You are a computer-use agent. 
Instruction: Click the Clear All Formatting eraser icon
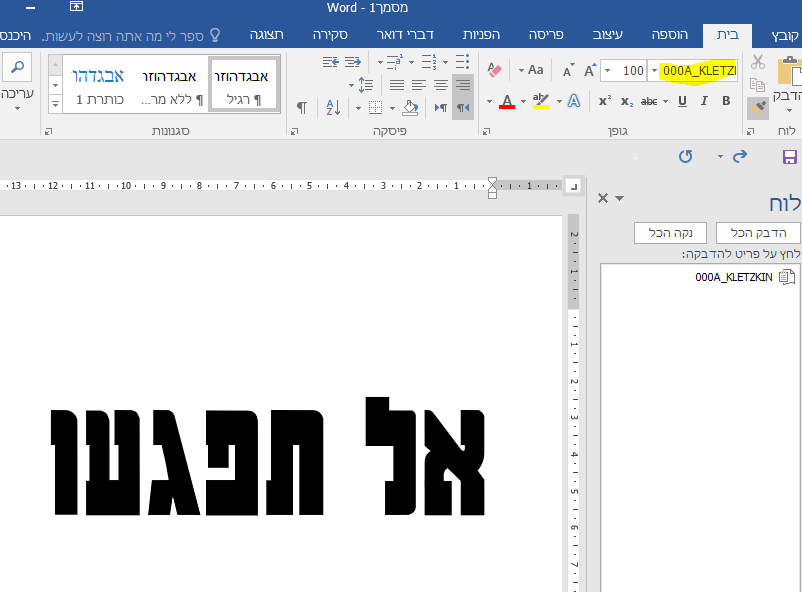[494, 70]
